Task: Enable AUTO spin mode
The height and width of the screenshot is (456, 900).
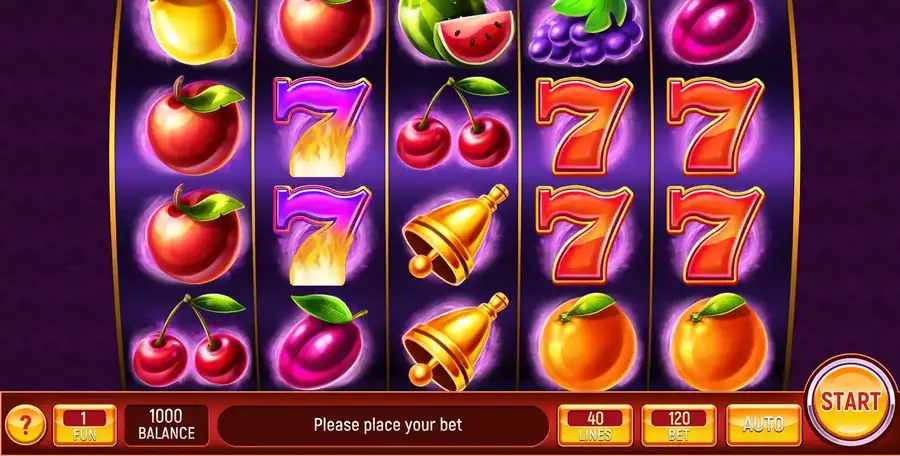Action: pos(763,425)
